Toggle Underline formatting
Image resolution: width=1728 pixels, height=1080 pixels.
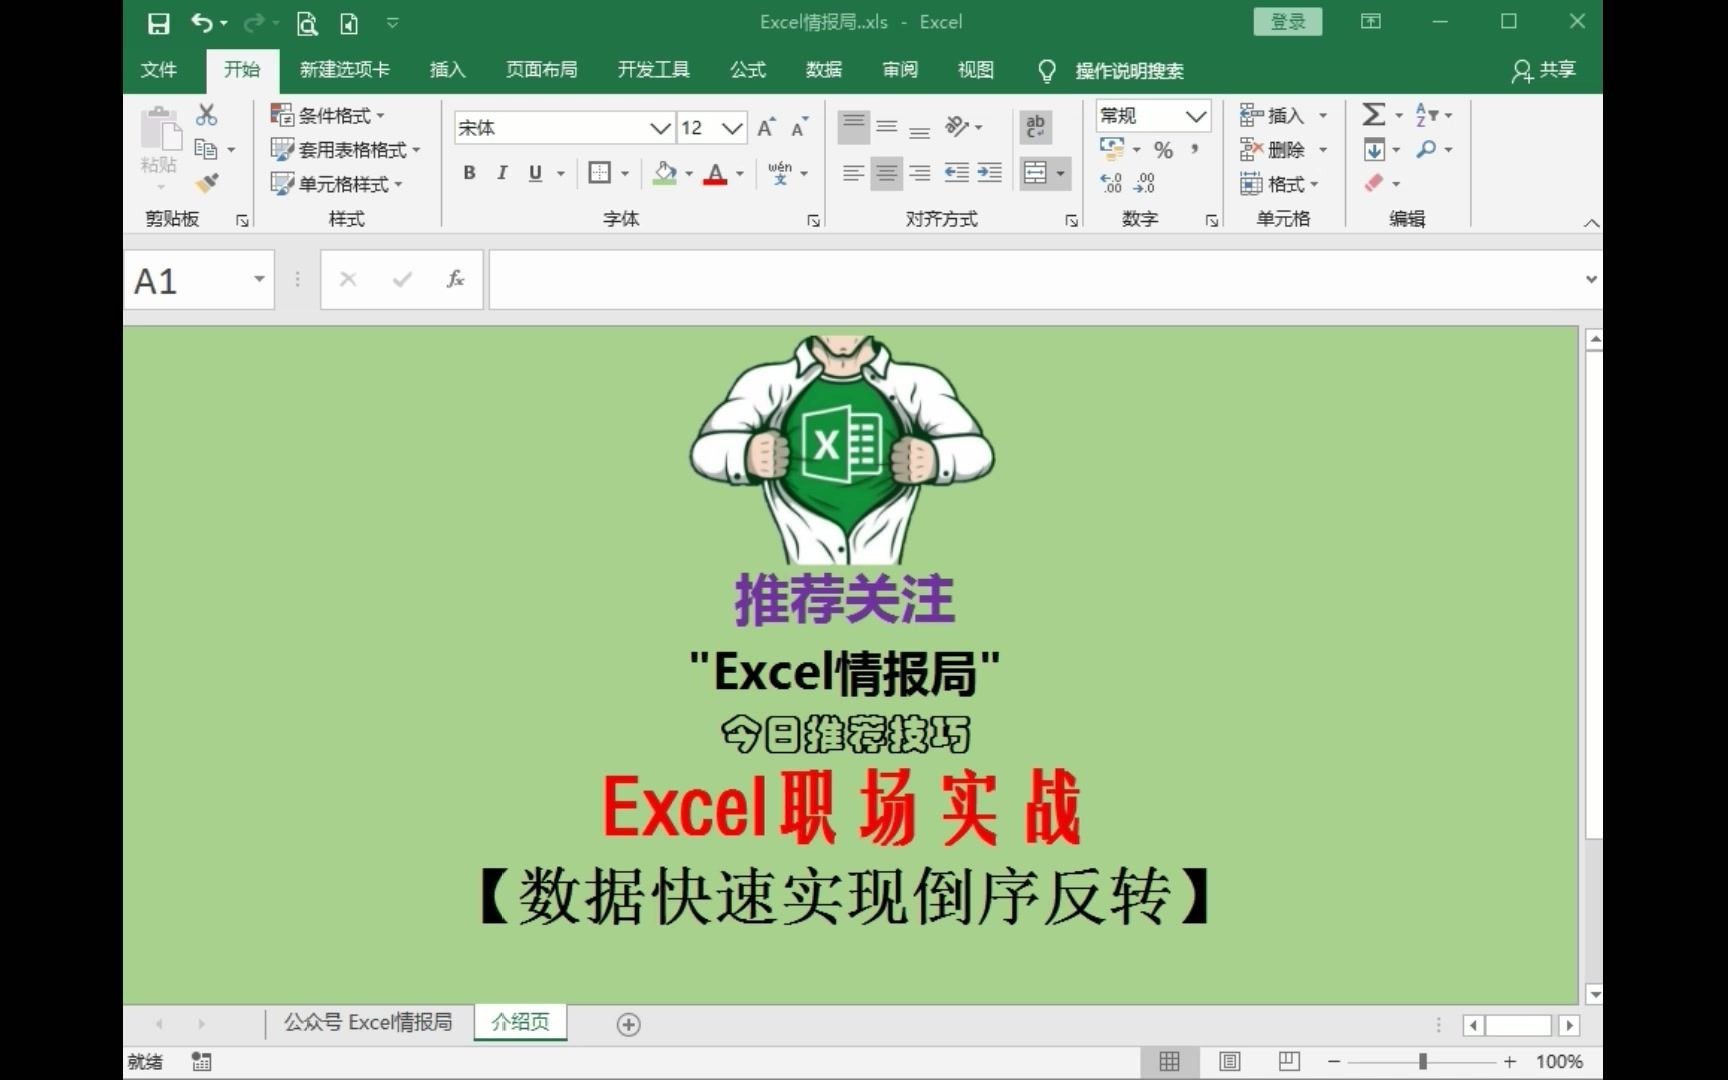coord(536,173)
